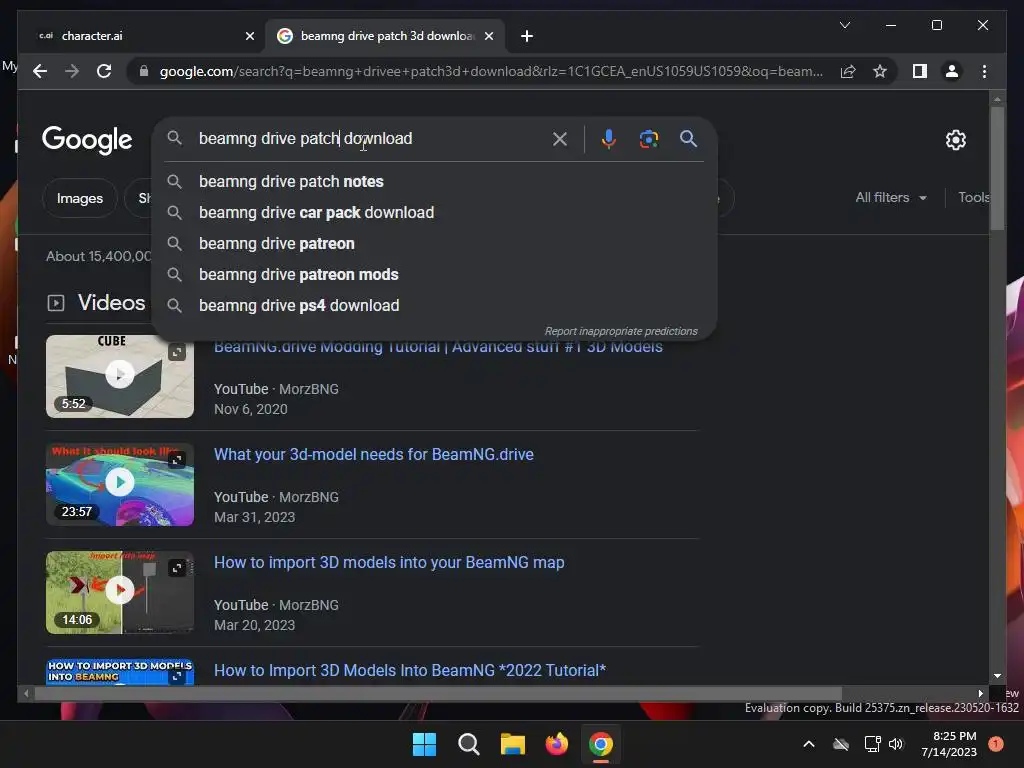Open volume control in system tray

pyautogui.click(x=896, y=744)
